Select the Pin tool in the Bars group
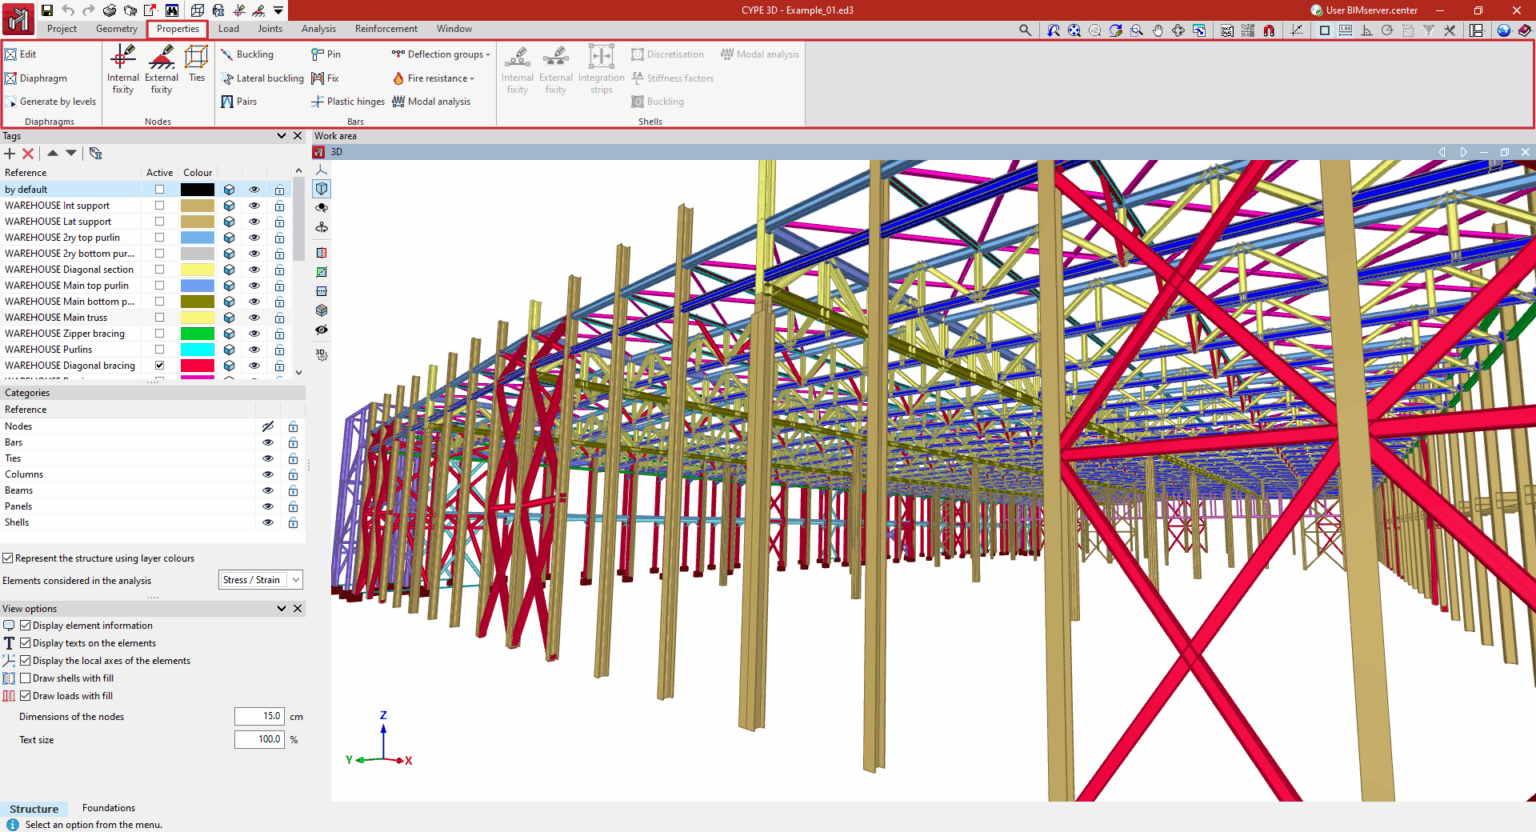The height and width of the screenshot is (832, 1536). coord(328,54)
